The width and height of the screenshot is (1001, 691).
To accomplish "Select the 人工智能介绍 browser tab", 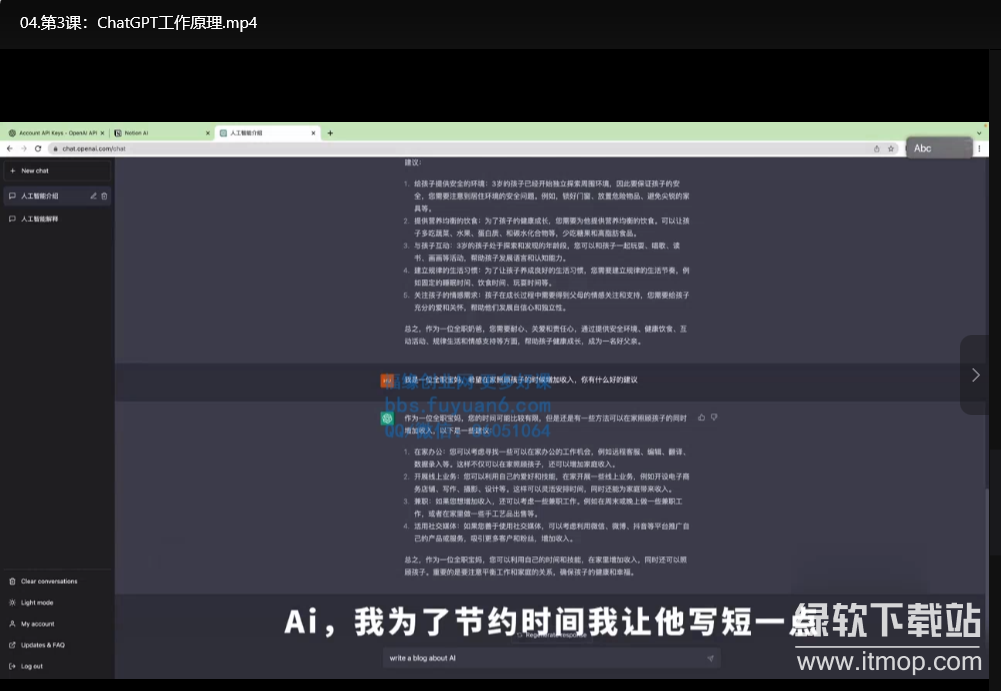I will [267, 133].
